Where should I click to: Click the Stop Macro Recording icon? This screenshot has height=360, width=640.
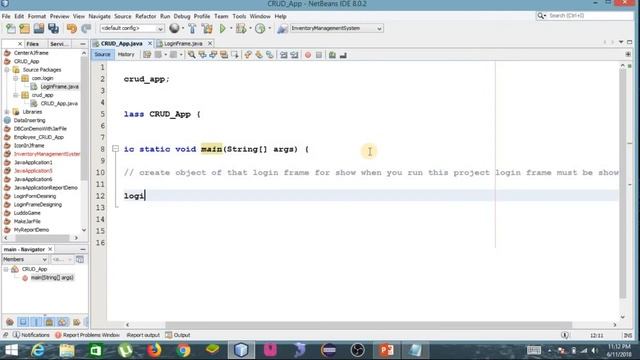click(319, 55)
